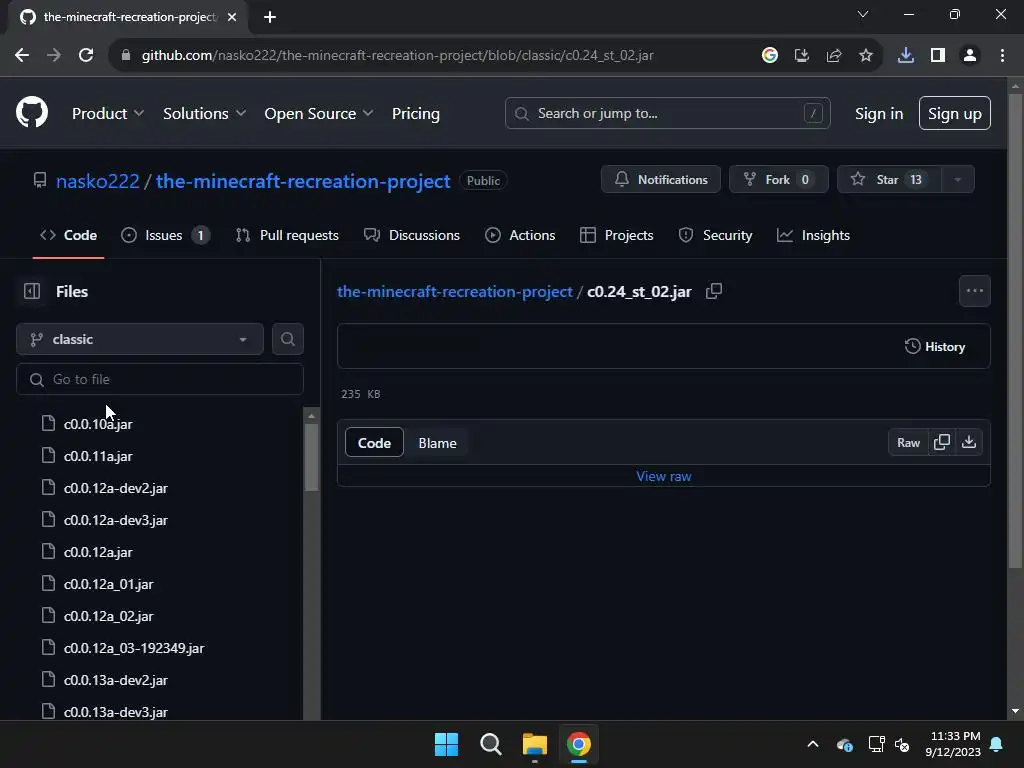
Task: Show hidden system tray icons chevron
Action: (x=813, y=744)
